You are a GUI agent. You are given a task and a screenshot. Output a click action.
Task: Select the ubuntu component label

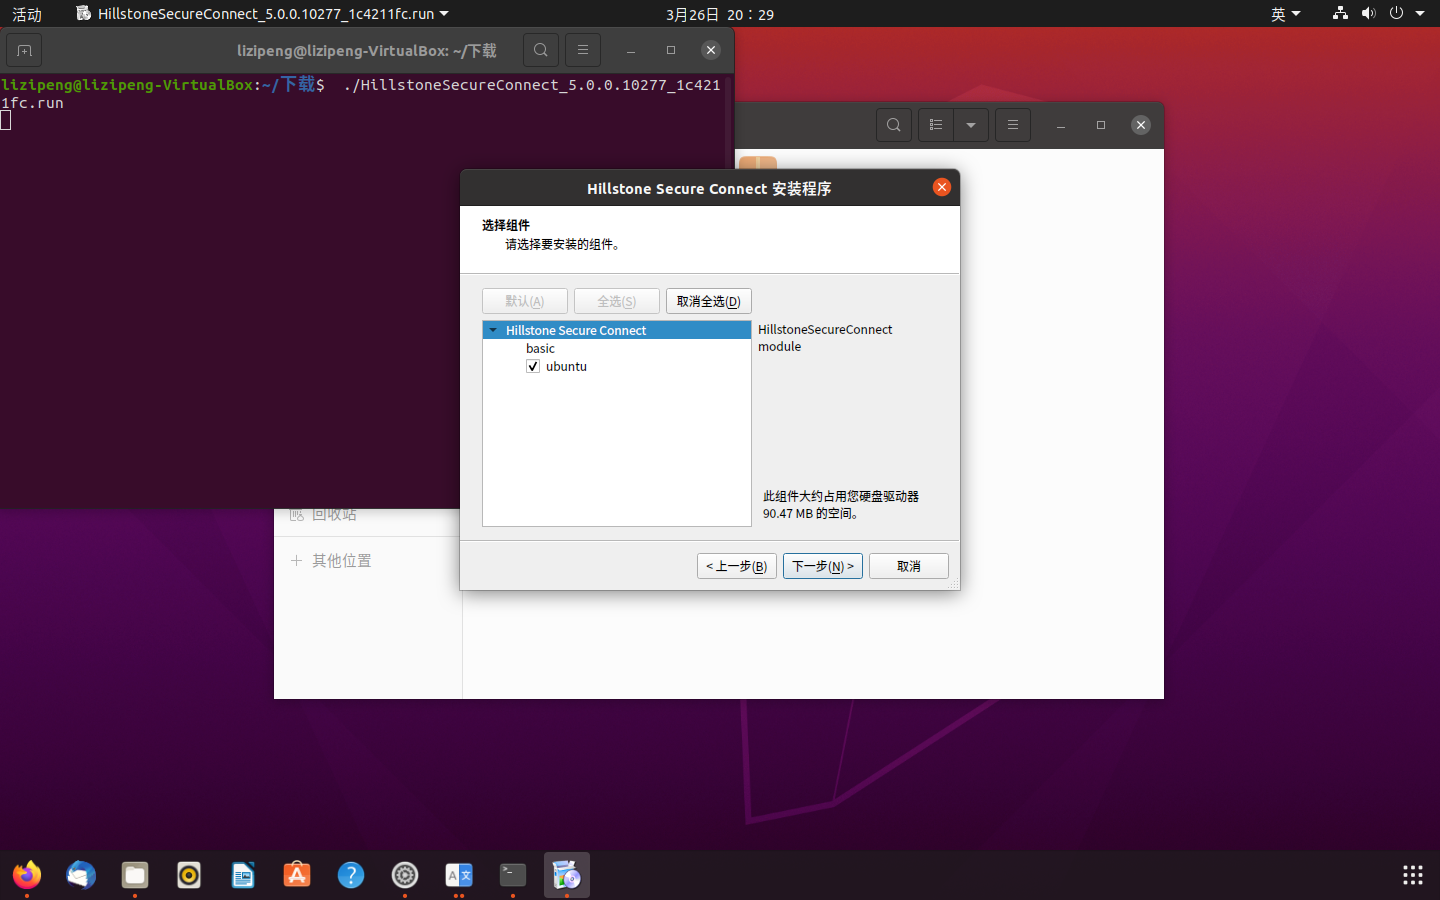[x=566, y=366]
